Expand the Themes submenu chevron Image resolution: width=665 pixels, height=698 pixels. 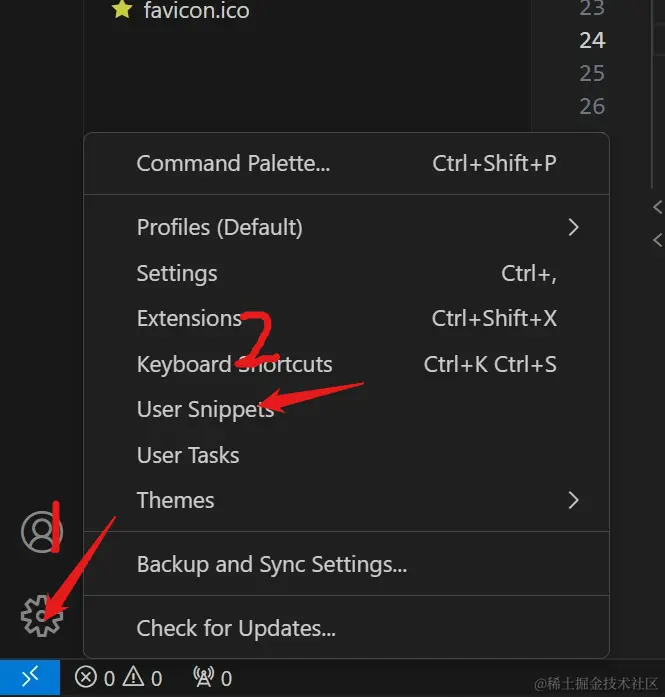(573, 500)
